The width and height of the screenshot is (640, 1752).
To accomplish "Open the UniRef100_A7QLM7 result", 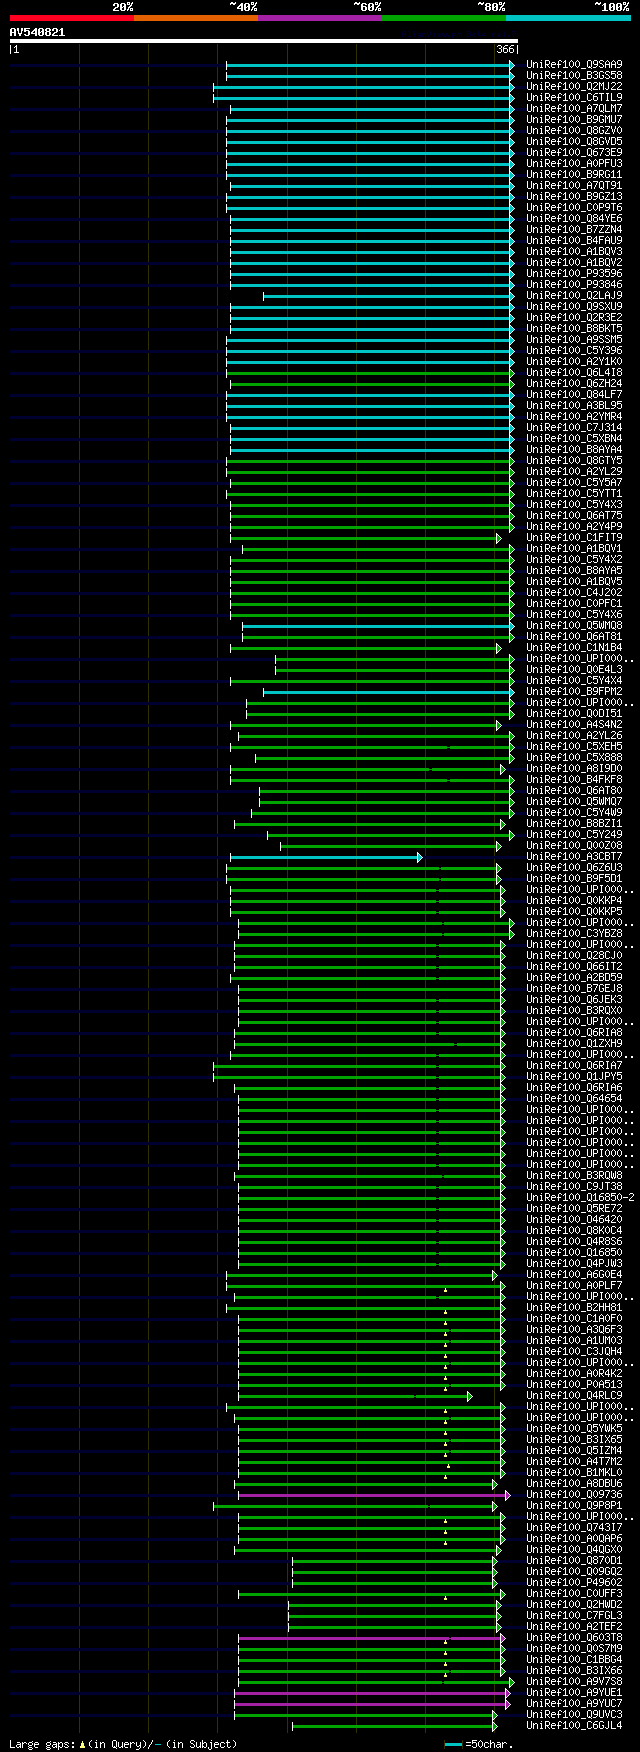I will 574,109.
